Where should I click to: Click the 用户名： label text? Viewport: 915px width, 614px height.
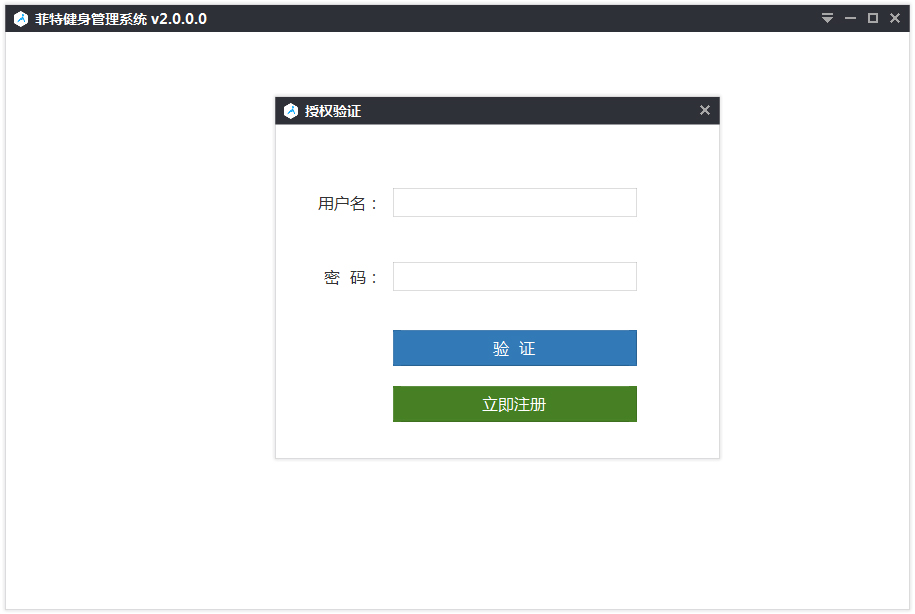[348, 204]
